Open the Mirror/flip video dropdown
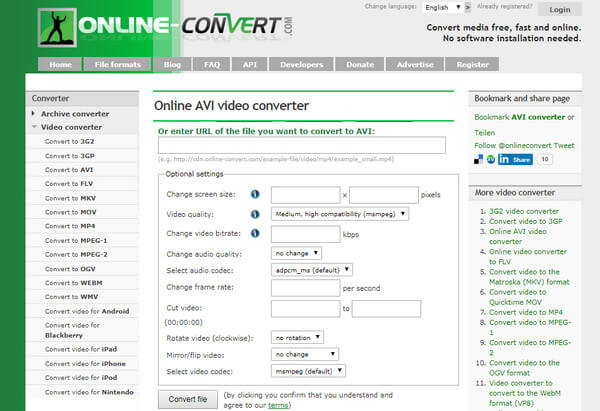The image size is (600, 411). pos(305,354)
